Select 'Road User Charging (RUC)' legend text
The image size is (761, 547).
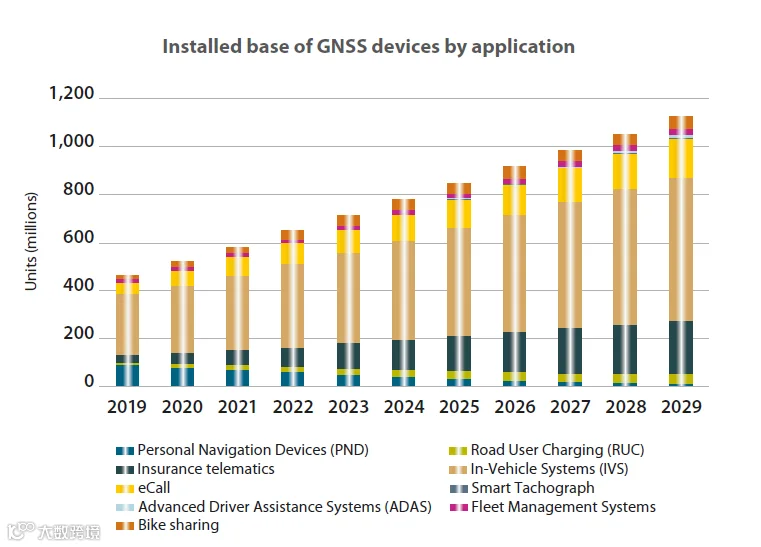click(557, 450)
